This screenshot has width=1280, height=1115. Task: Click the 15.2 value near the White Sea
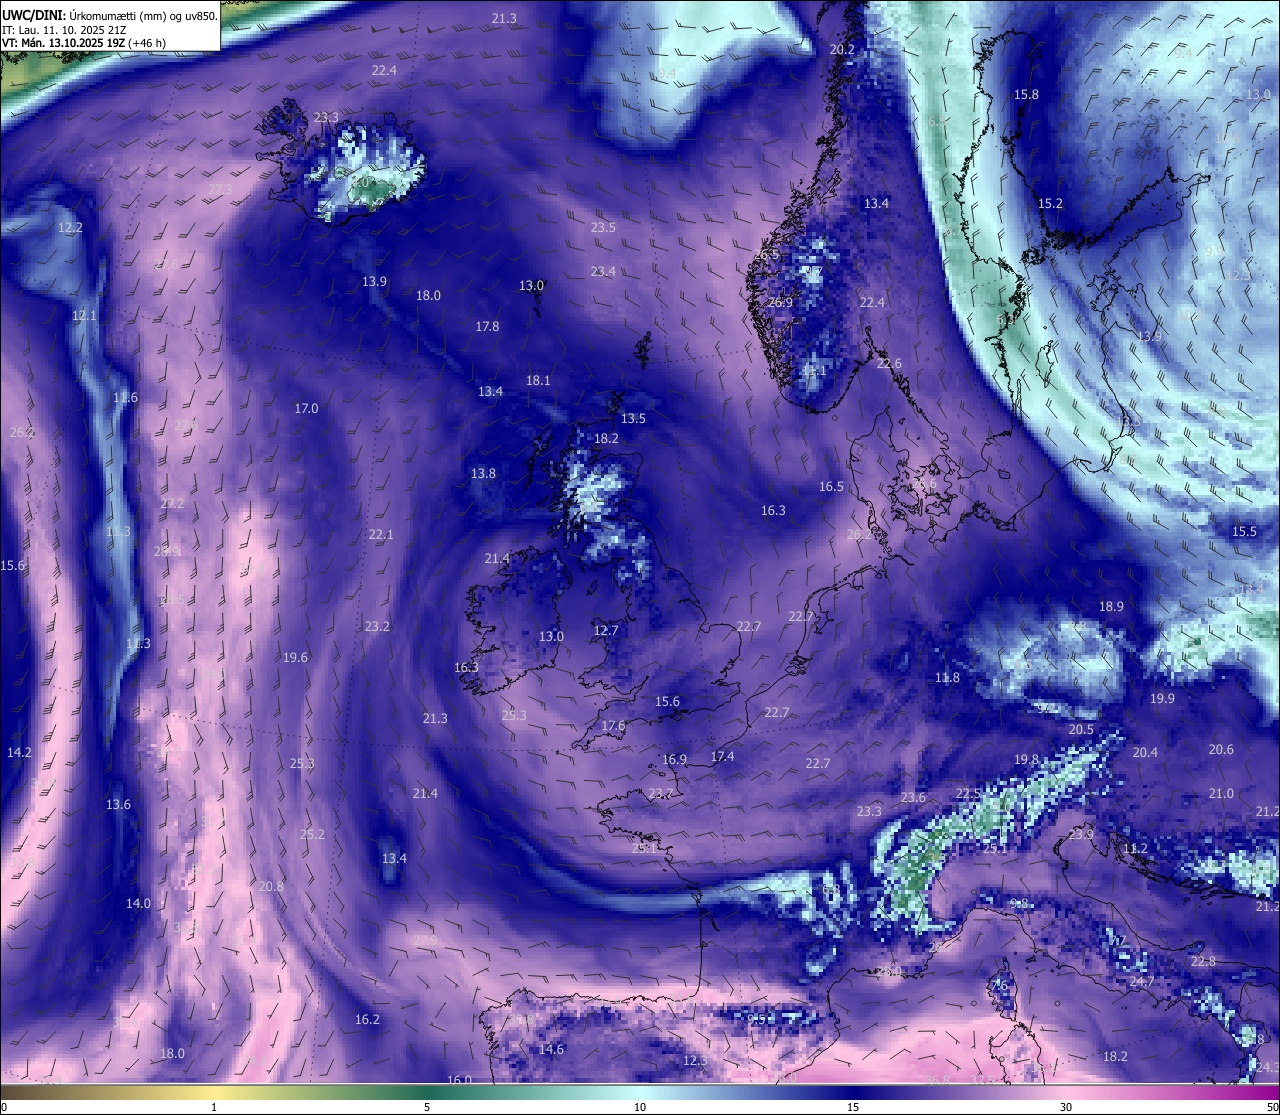click(1050, 204)
